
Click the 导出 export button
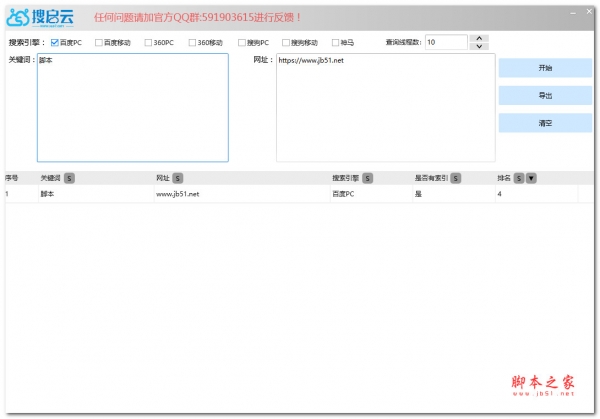point(545,96)
